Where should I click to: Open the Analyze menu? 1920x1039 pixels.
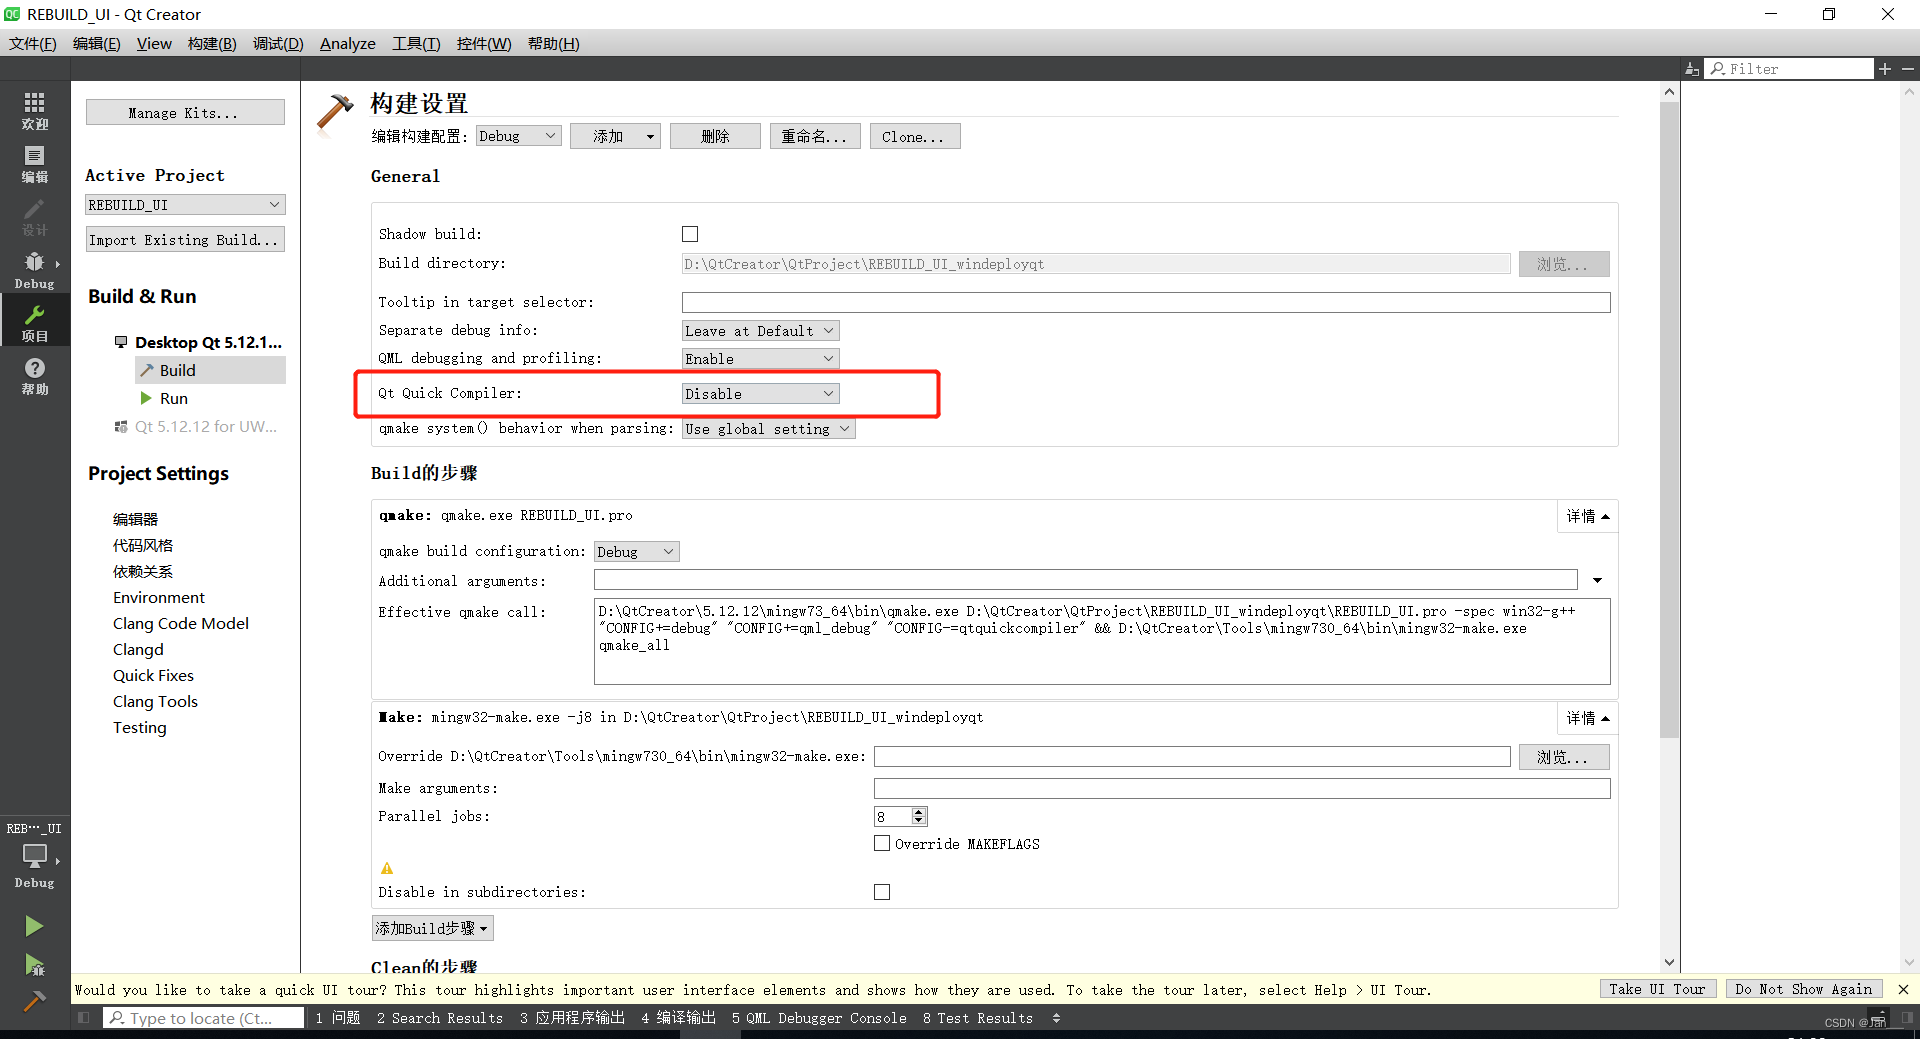348,43
